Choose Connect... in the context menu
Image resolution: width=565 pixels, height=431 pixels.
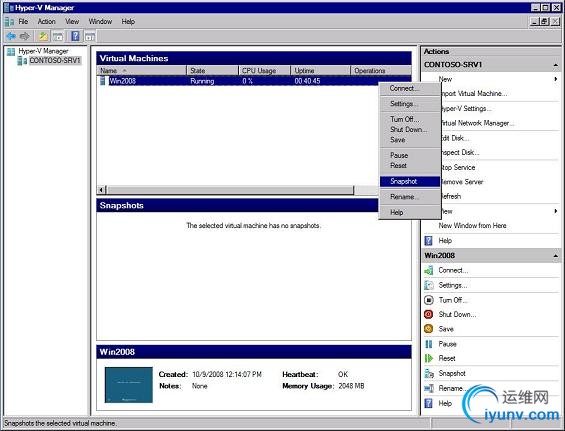[410, 88]
